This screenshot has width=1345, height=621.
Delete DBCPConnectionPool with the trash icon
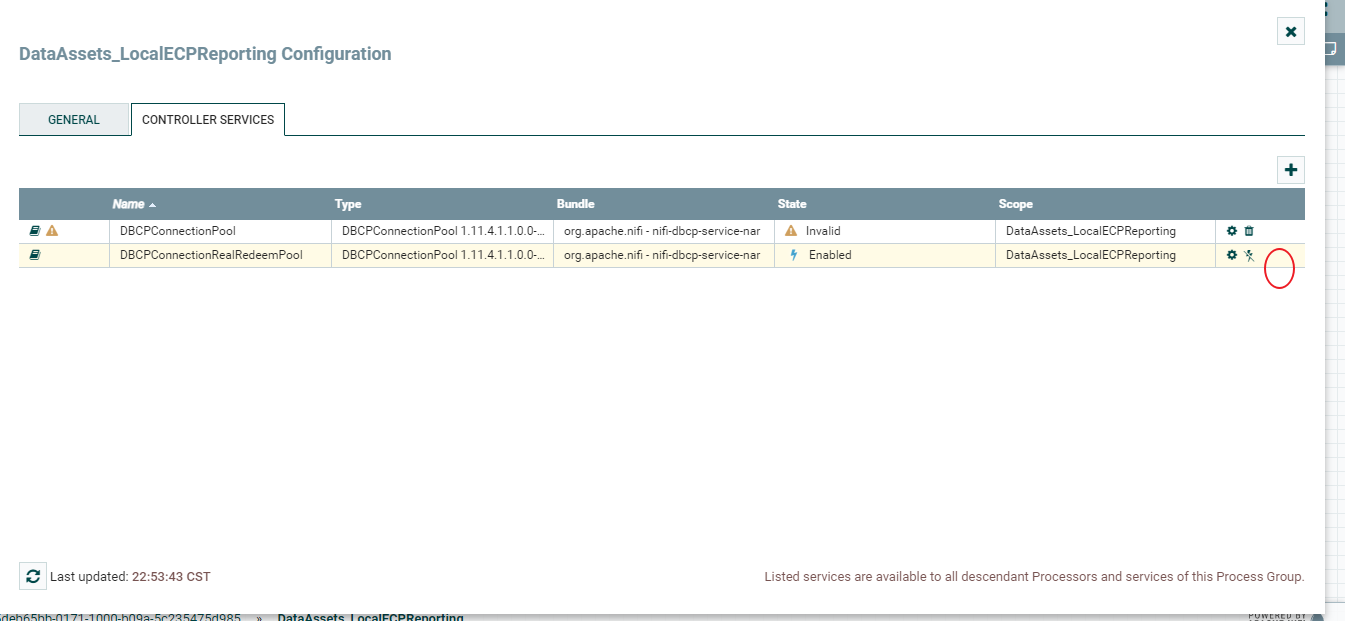[1249, 230]
